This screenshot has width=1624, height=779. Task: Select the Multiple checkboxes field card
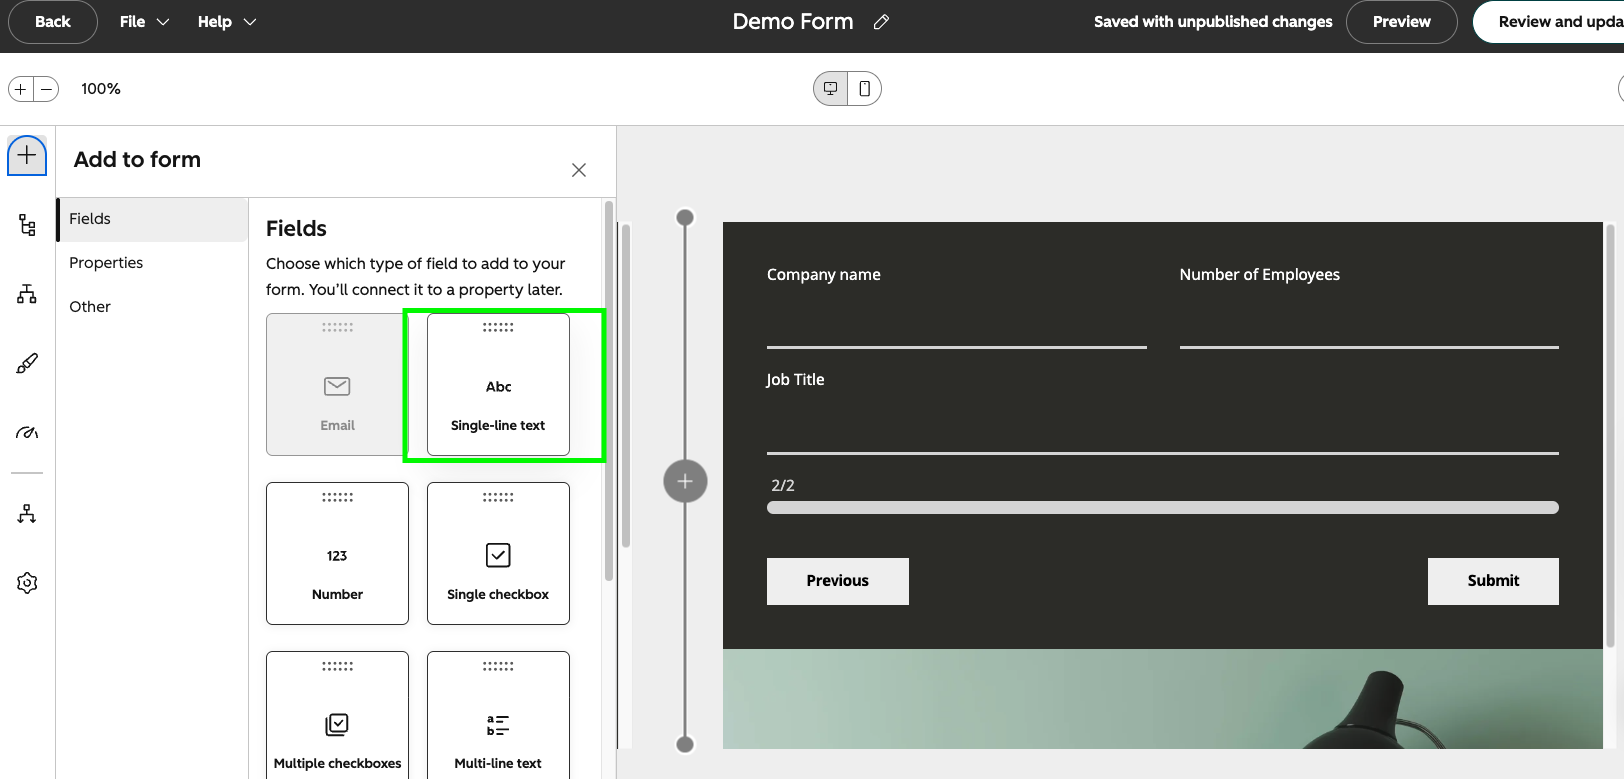337,715
